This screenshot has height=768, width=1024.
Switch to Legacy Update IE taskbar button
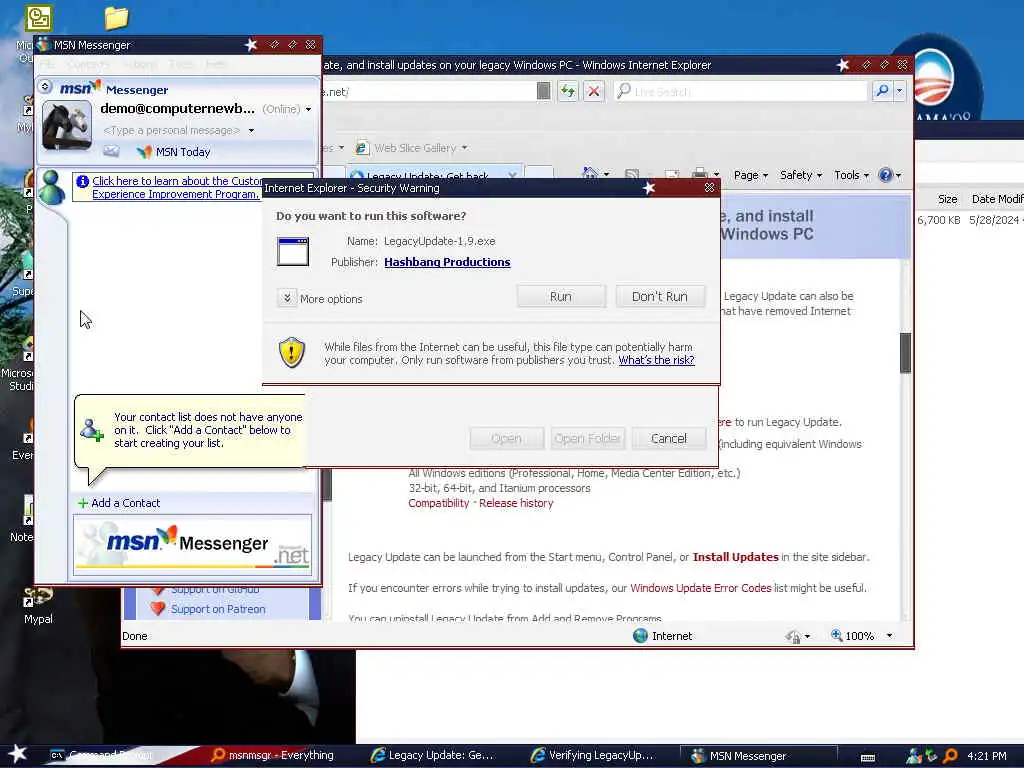click(432, 755)
